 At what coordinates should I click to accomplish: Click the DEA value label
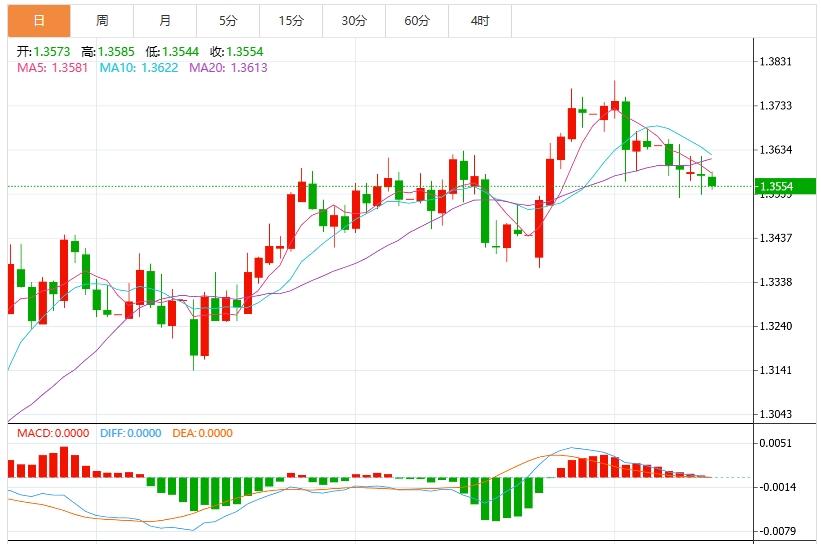(x=202, y=433)
